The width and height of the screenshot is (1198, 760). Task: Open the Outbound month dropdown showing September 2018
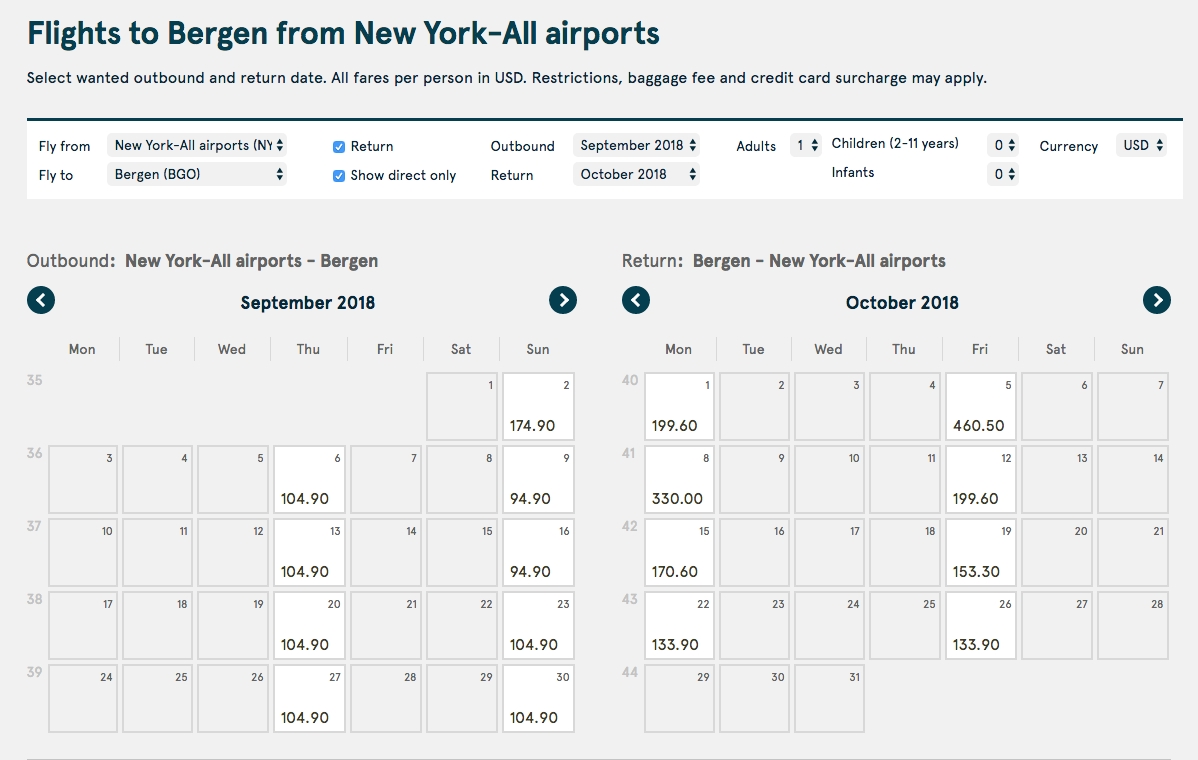pos(636,145)
